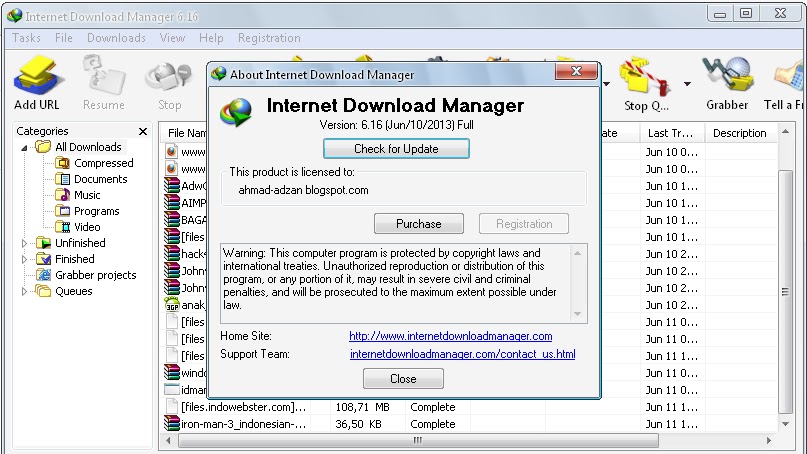Expand the Unfinished category
This screenshot has height=454, width=807.
click(24, 243)
